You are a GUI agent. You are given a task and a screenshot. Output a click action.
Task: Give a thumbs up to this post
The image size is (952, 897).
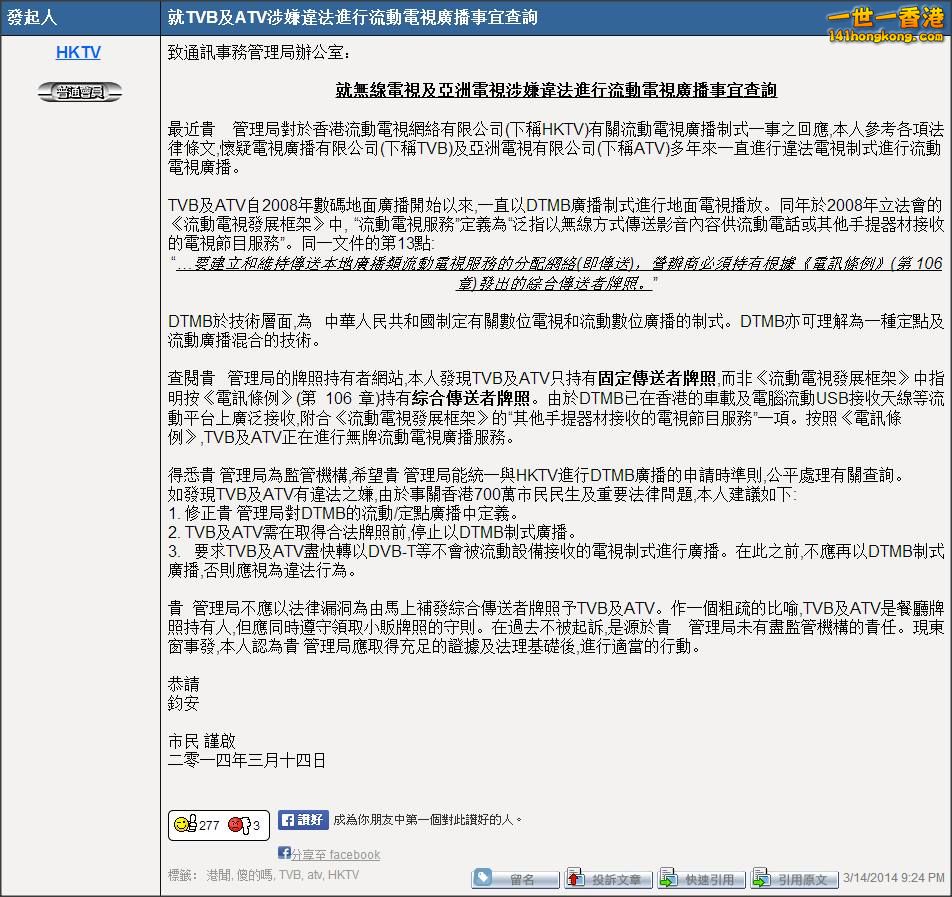185,826
